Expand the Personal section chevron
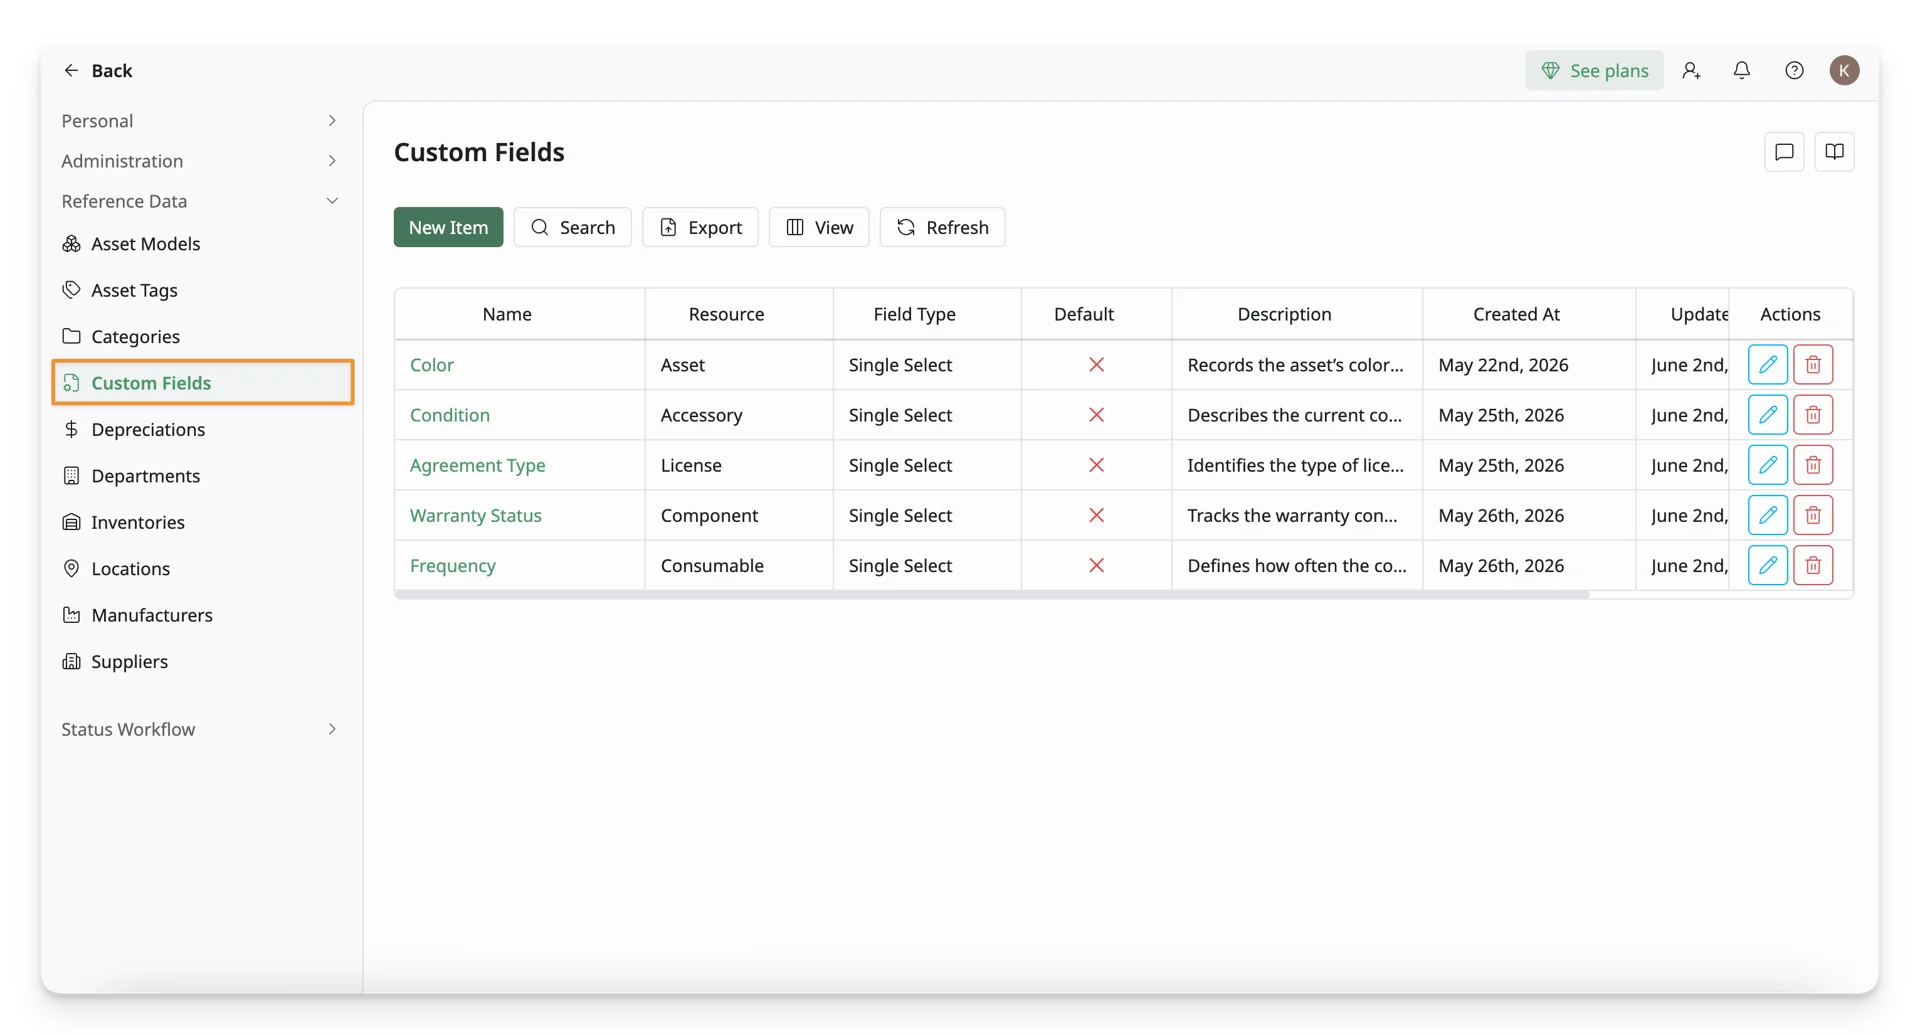Image resolution: width=1920 pixels, height=1035 pixels. pyautogui.click(x=332, y=121)
